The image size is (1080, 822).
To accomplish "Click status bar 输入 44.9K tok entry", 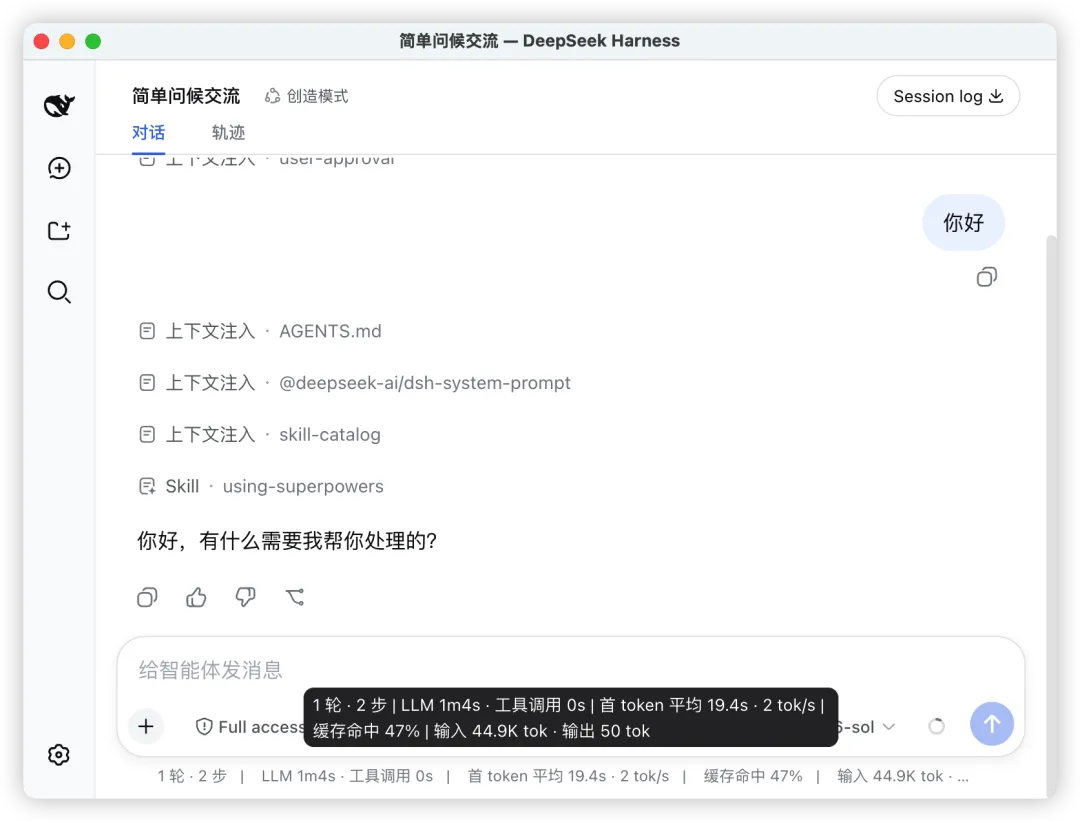I will point(890,777).
